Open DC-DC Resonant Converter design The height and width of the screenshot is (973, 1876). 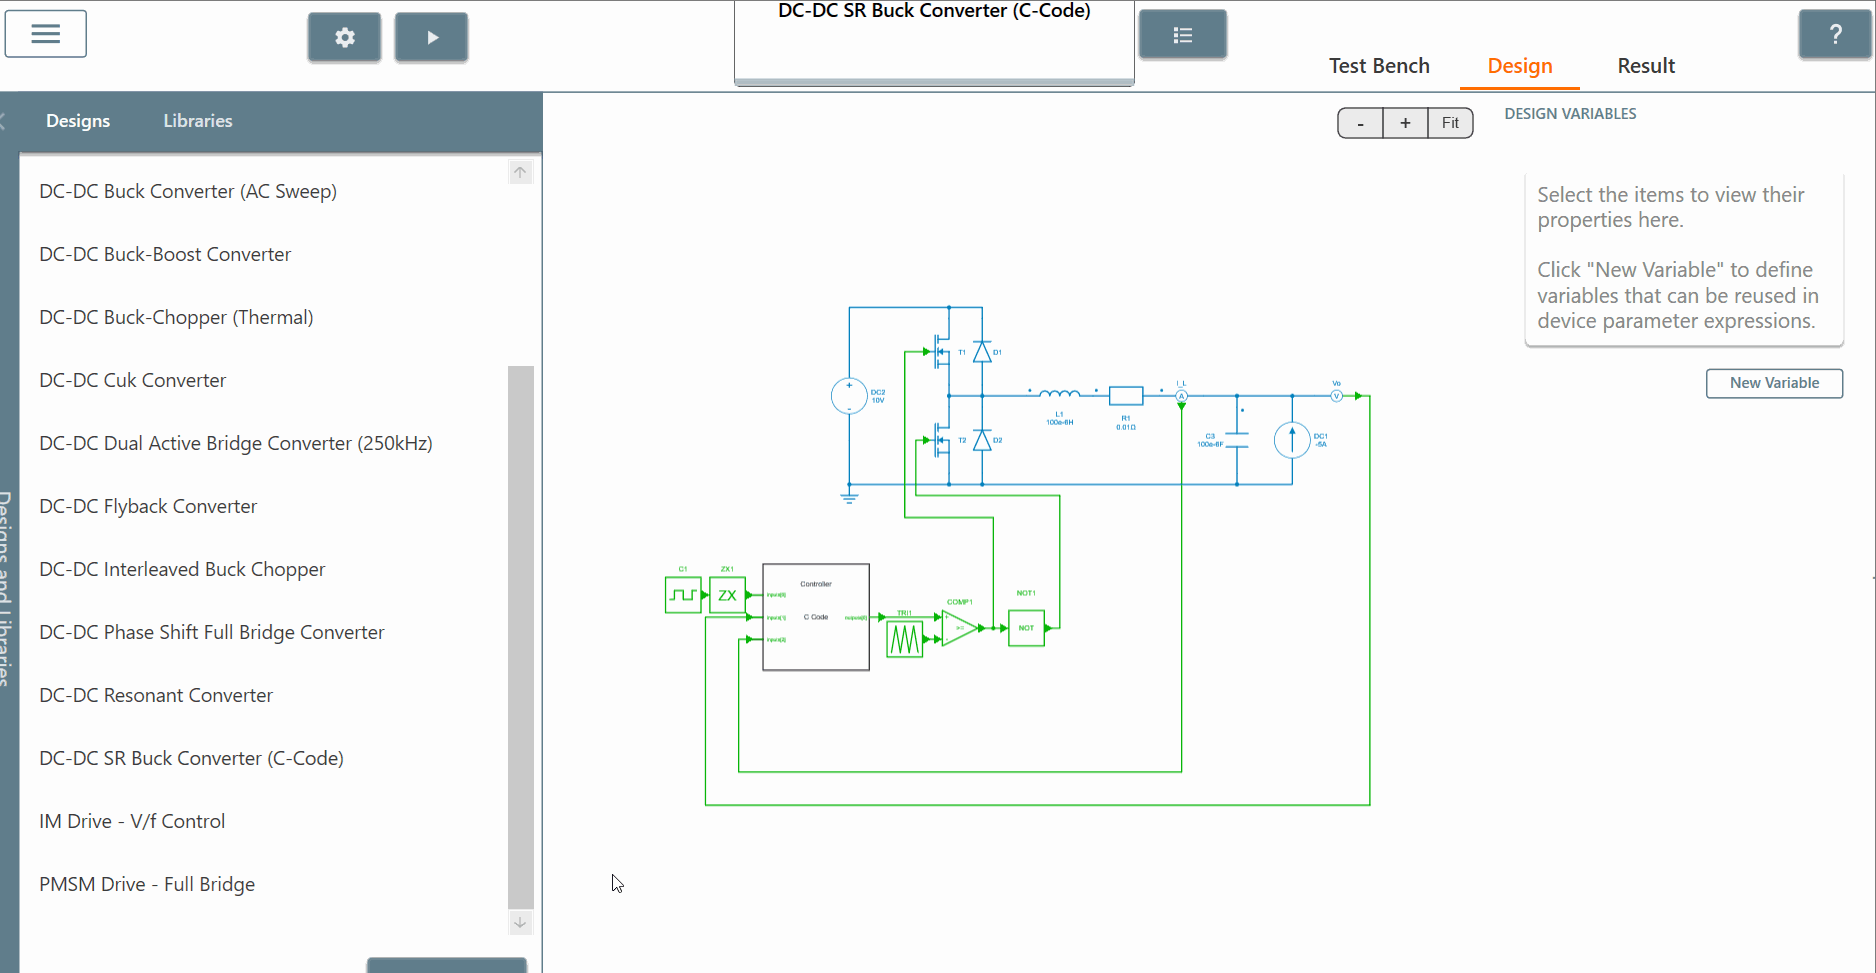(x=156, y=695)
